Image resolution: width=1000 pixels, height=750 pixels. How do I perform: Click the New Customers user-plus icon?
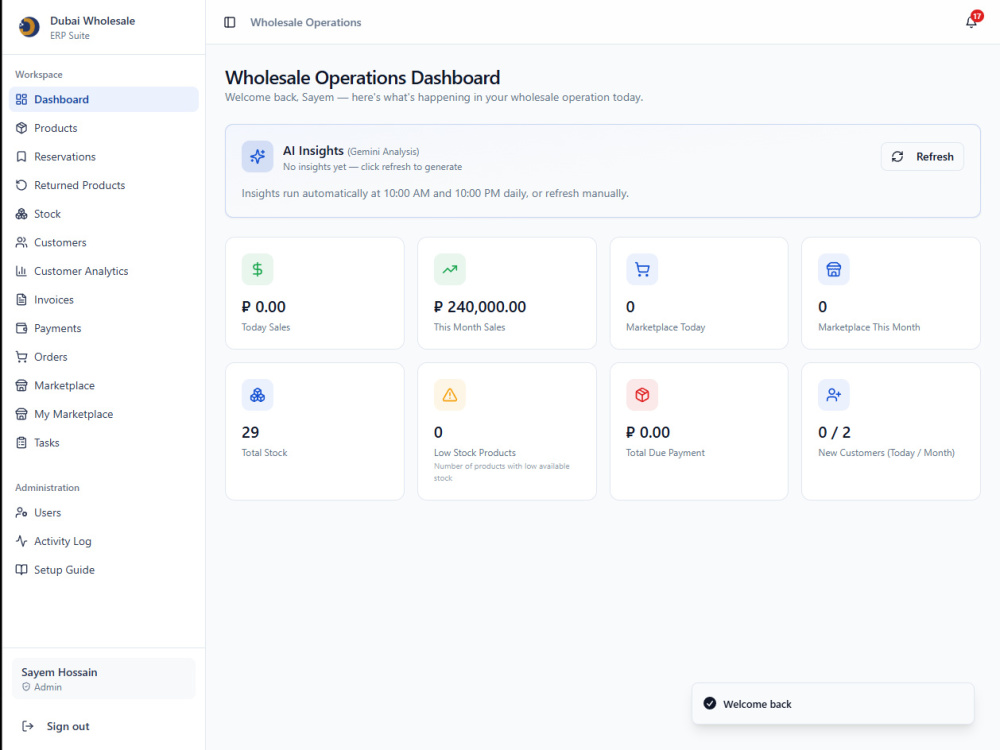coord(834,395)
